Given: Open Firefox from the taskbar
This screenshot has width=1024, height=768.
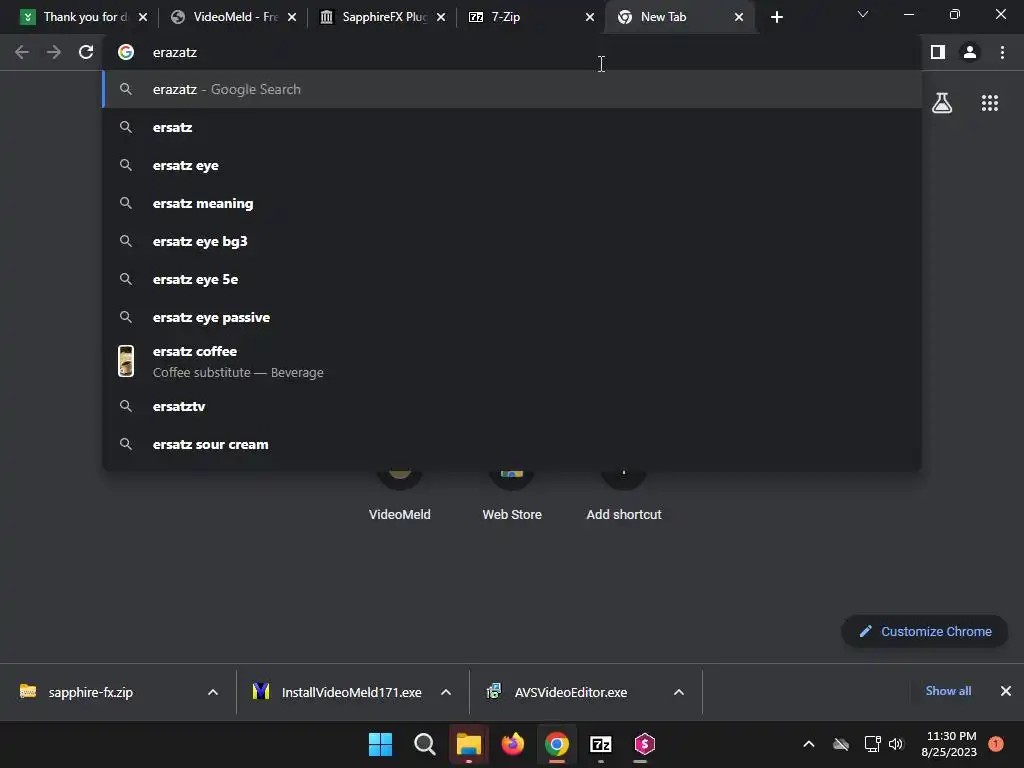Looking at the screenshot, I should 513,744.
